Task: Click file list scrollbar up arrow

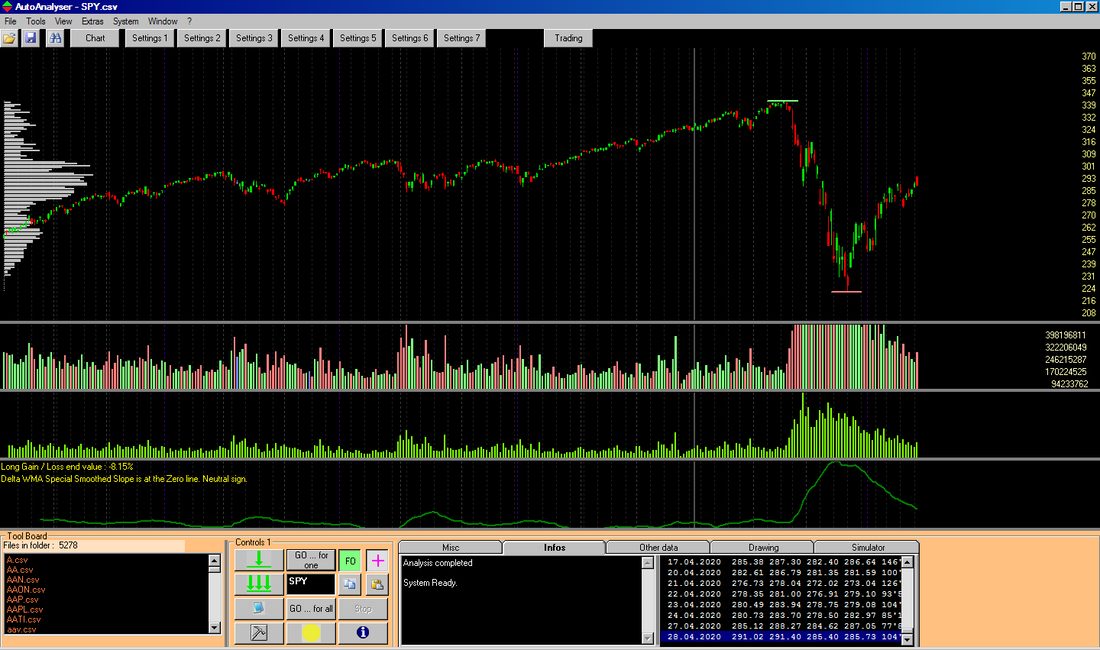Action: (x=215, y=560)
